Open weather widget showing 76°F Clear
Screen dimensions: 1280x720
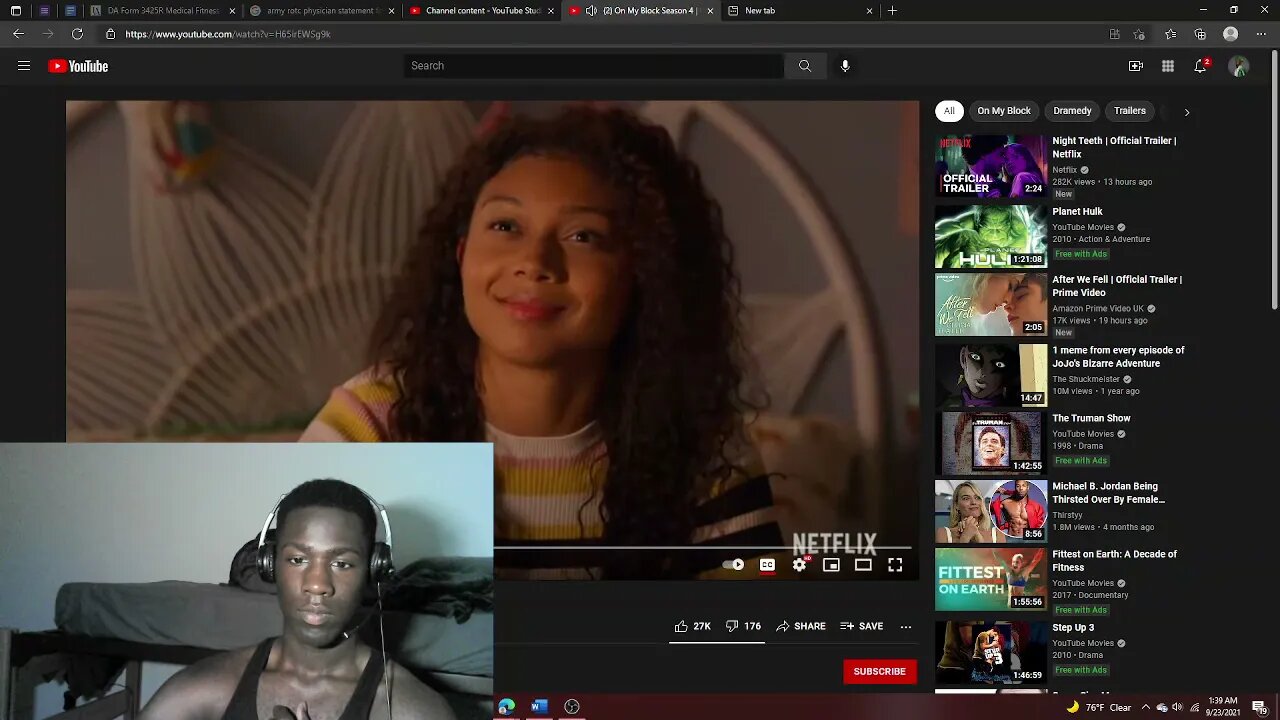pyautogui.click(x=1099, y=708)
